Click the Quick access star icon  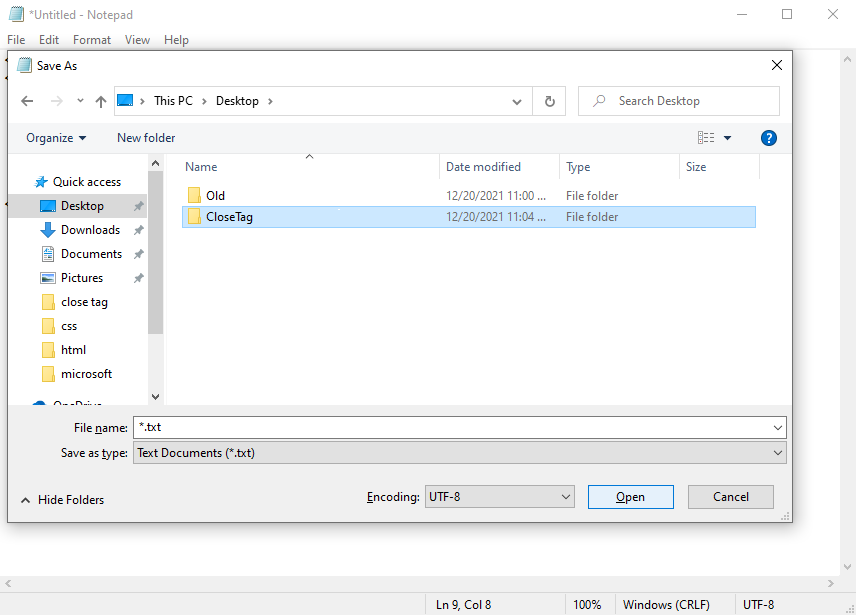click(x=41, y=182)
